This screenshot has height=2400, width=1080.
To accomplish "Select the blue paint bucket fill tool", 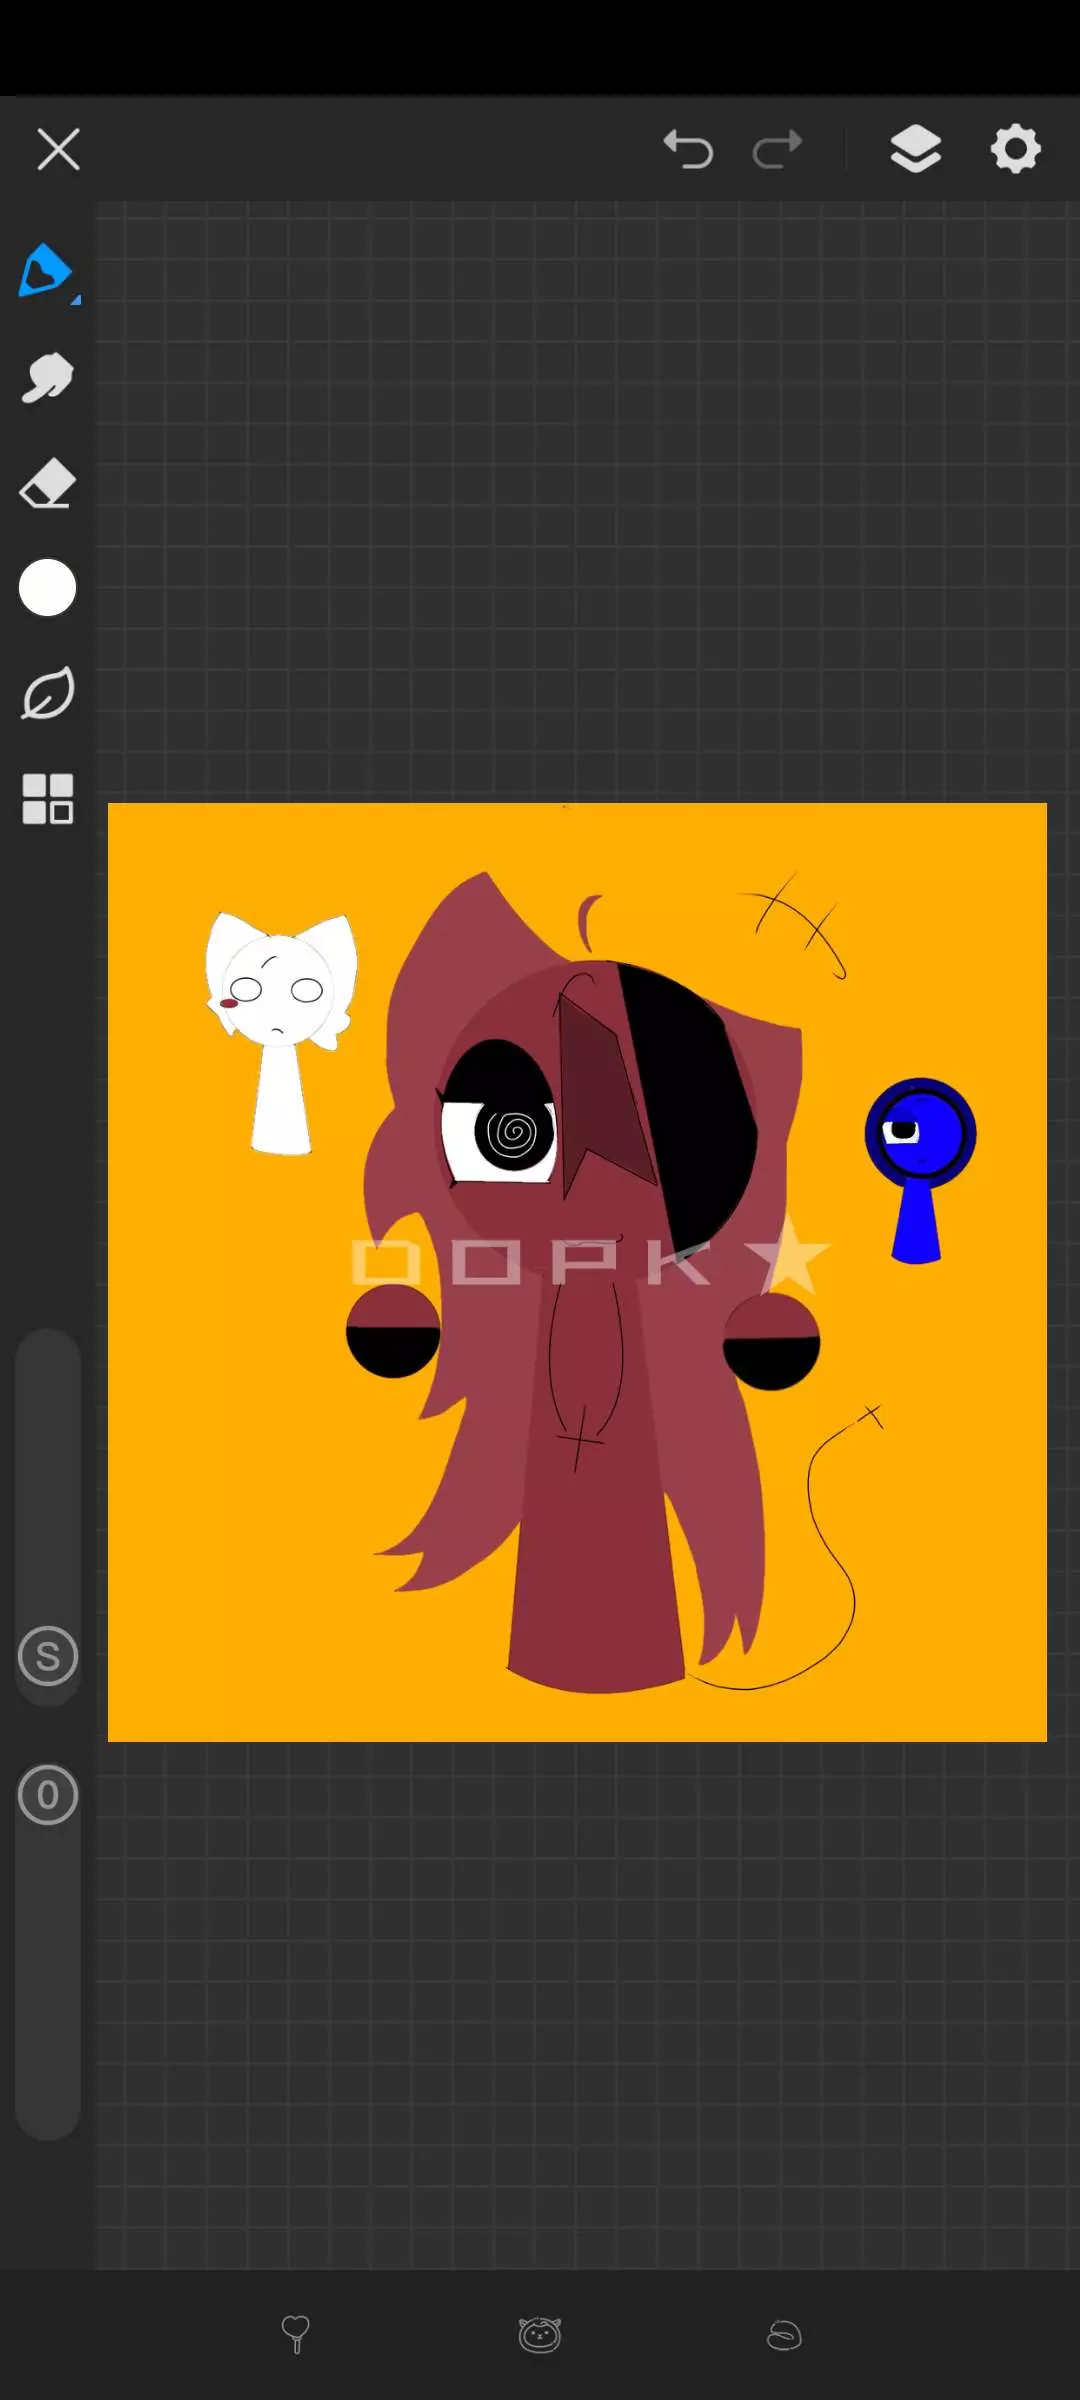I will point(45,270).
